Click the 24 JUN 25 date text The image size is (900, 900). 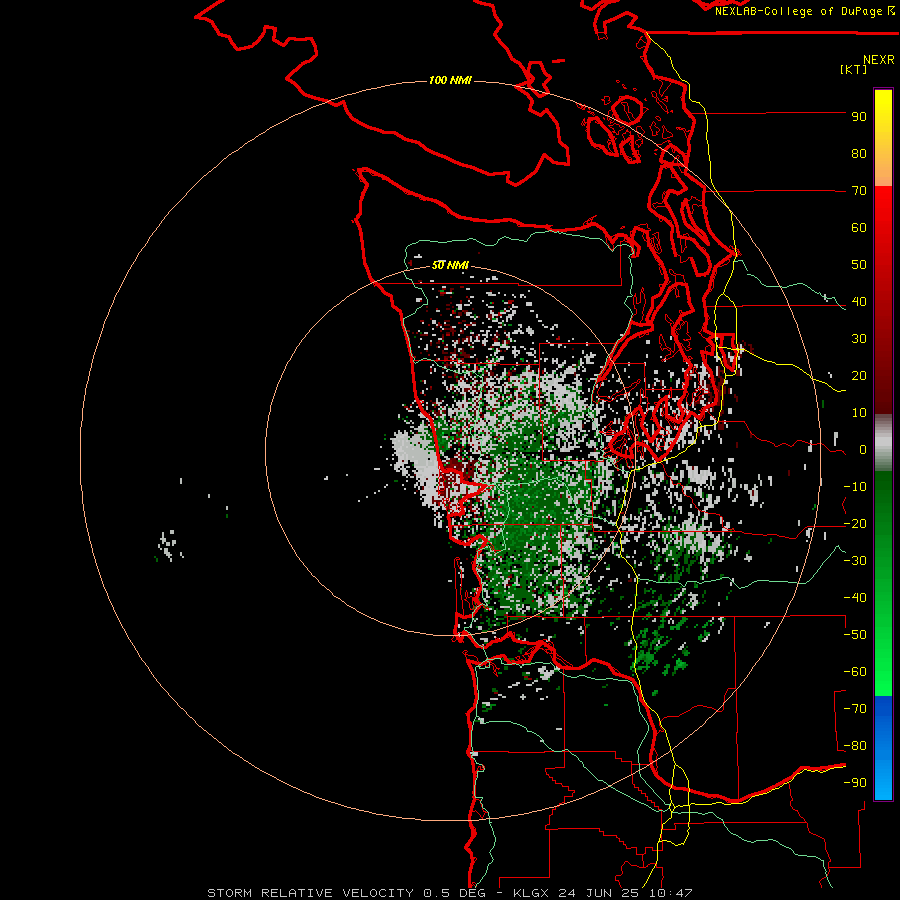pos(599,893)
